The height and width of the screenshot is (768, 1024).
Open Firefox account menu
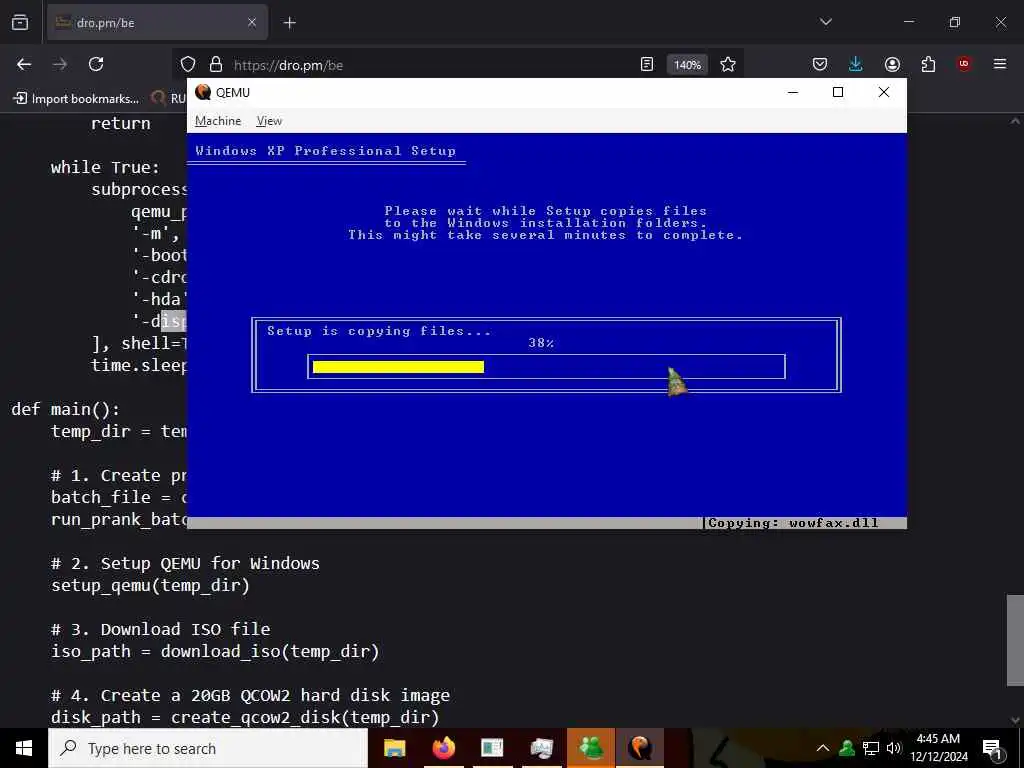[x=892, y=64]
